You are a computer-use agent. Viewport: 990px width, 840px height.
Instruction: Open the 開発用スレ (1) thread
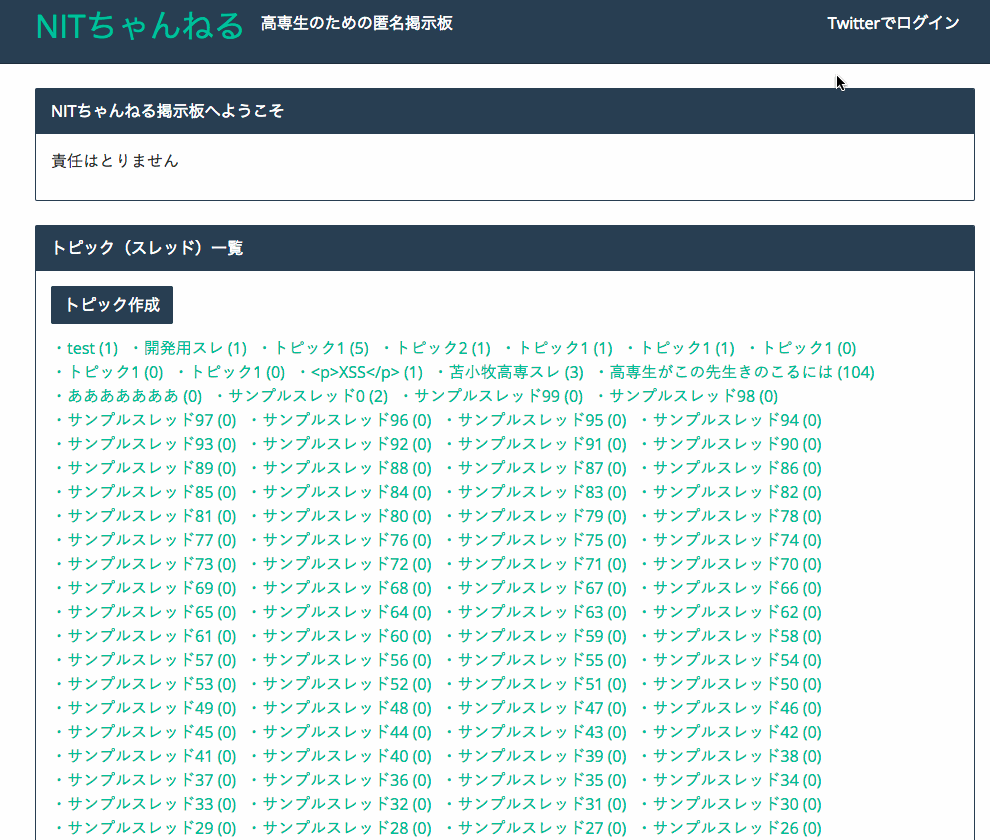tap(196, 348)
